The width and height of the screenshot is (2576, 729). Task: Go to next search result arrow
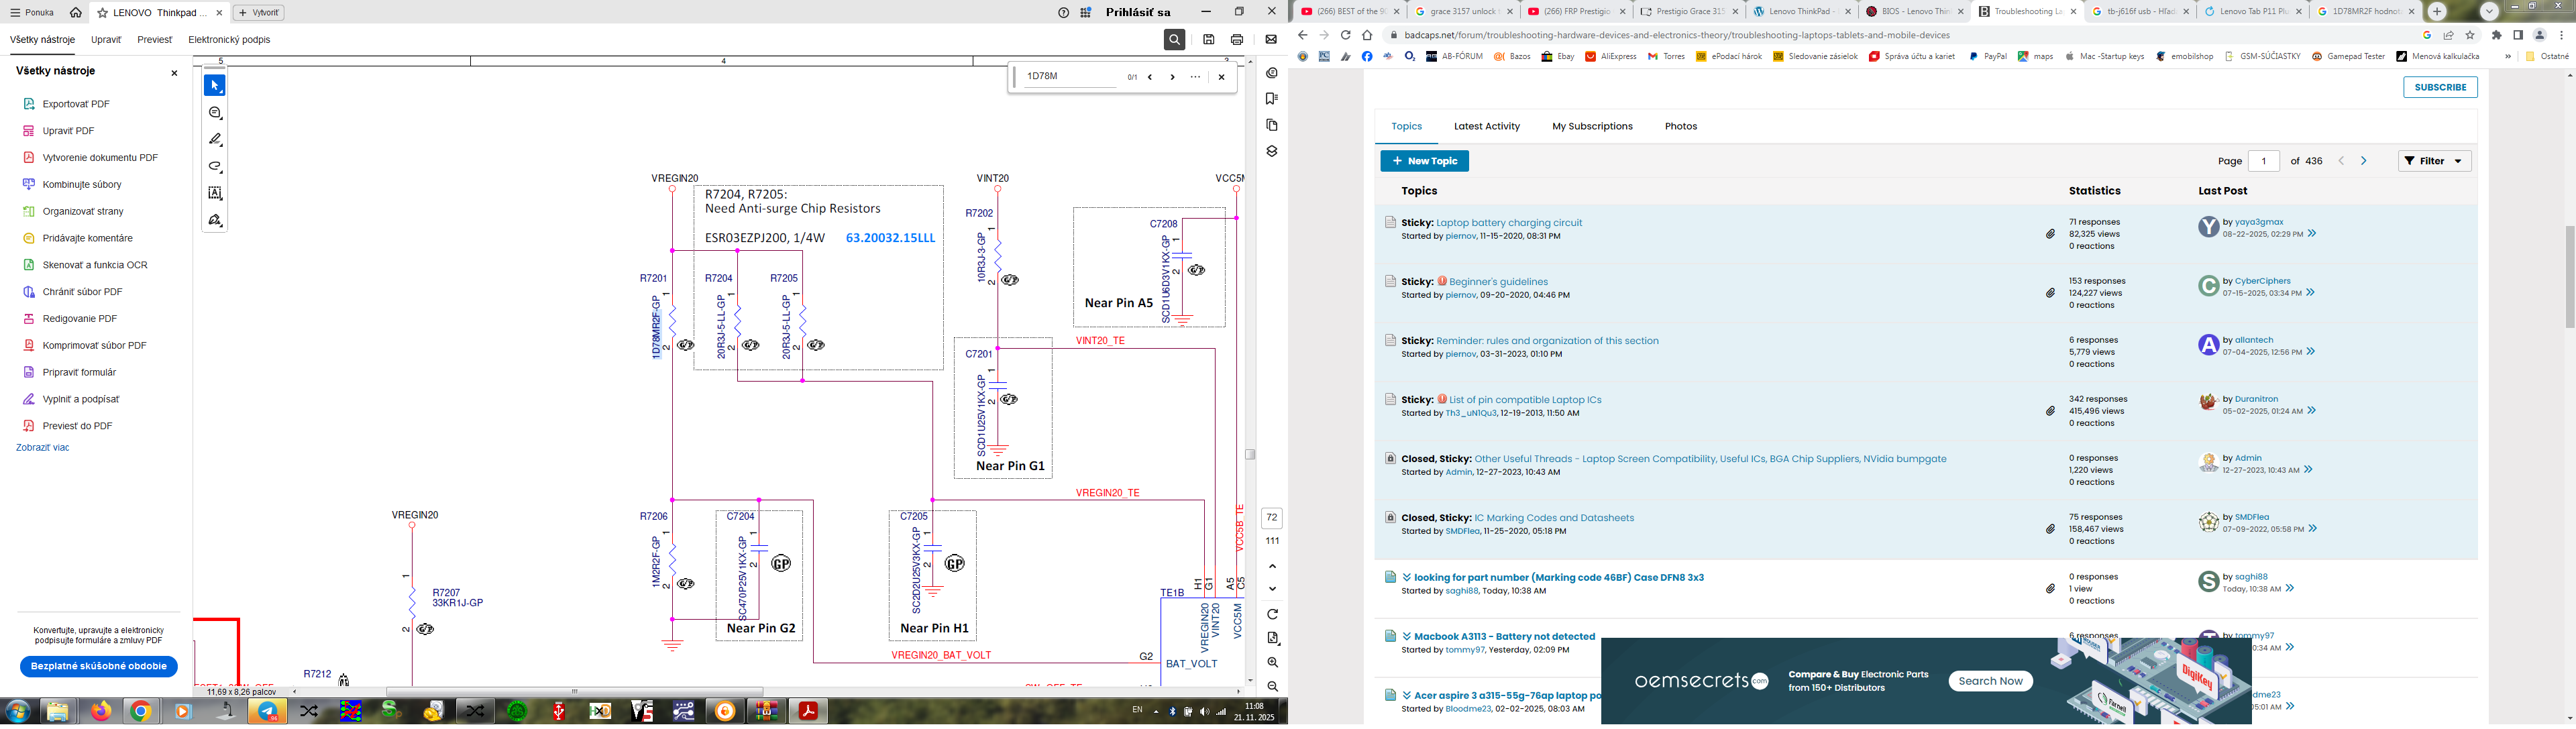(1172, 77)
